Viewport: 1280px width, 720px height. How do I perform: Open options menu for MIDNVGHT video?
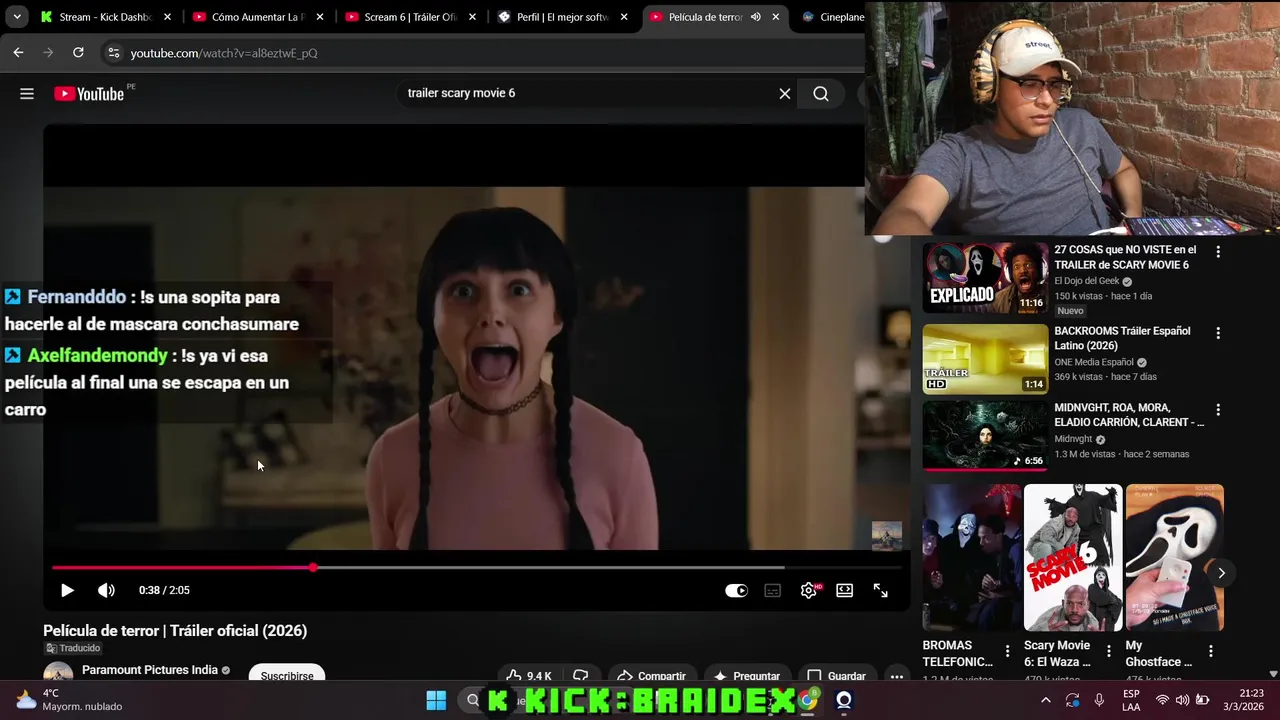pyautogui.click(x=1218, y=410)
